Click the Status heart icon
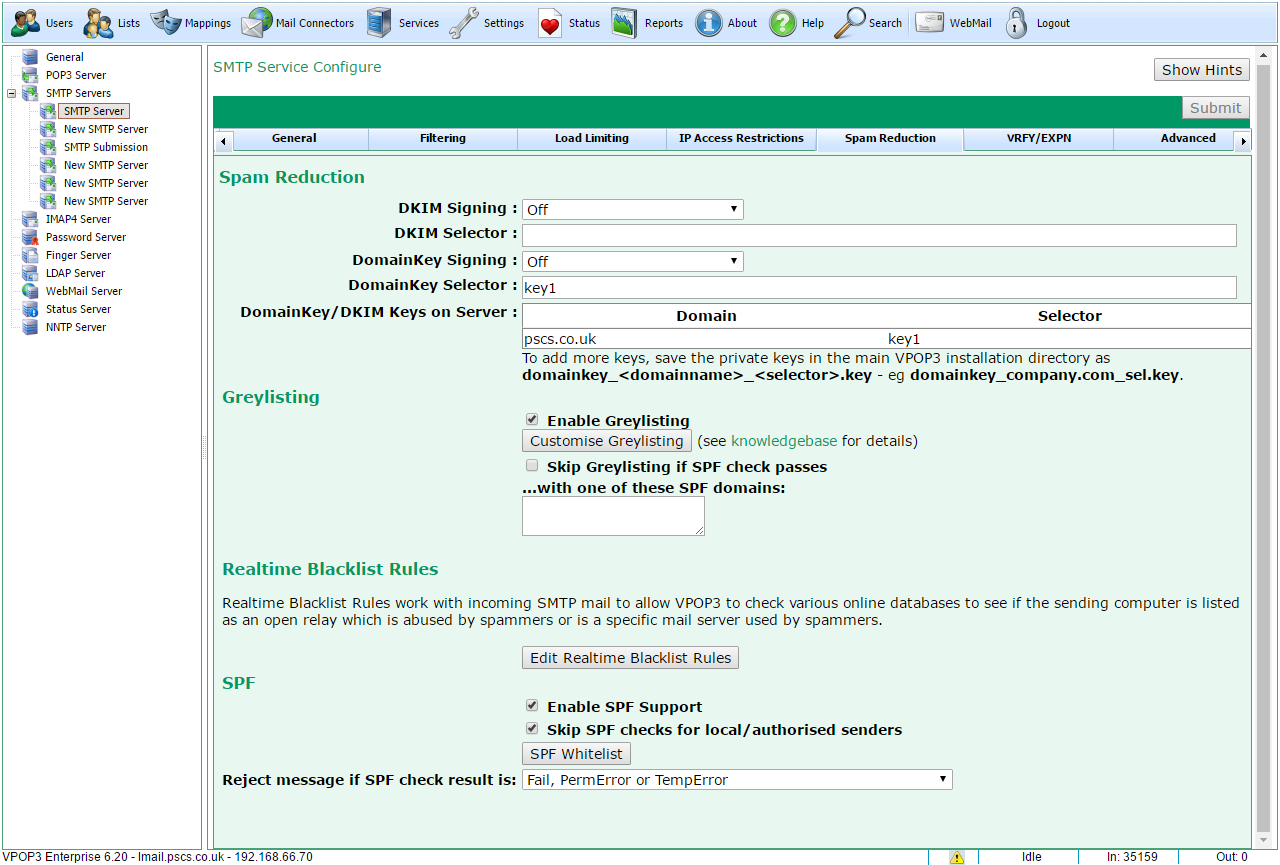 tap(549, 23)
